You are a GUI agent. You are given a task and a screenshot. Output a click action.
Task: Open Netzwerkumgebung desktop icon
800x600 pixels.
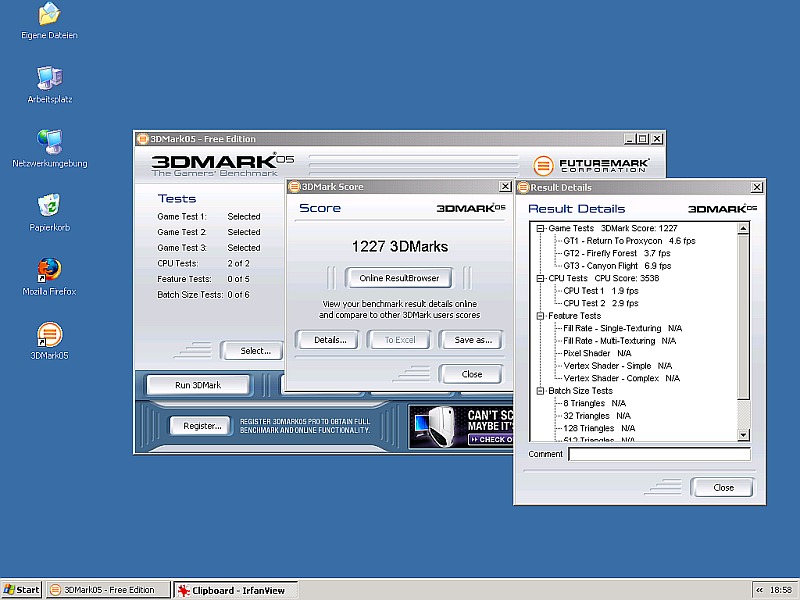tap(49, 149)
